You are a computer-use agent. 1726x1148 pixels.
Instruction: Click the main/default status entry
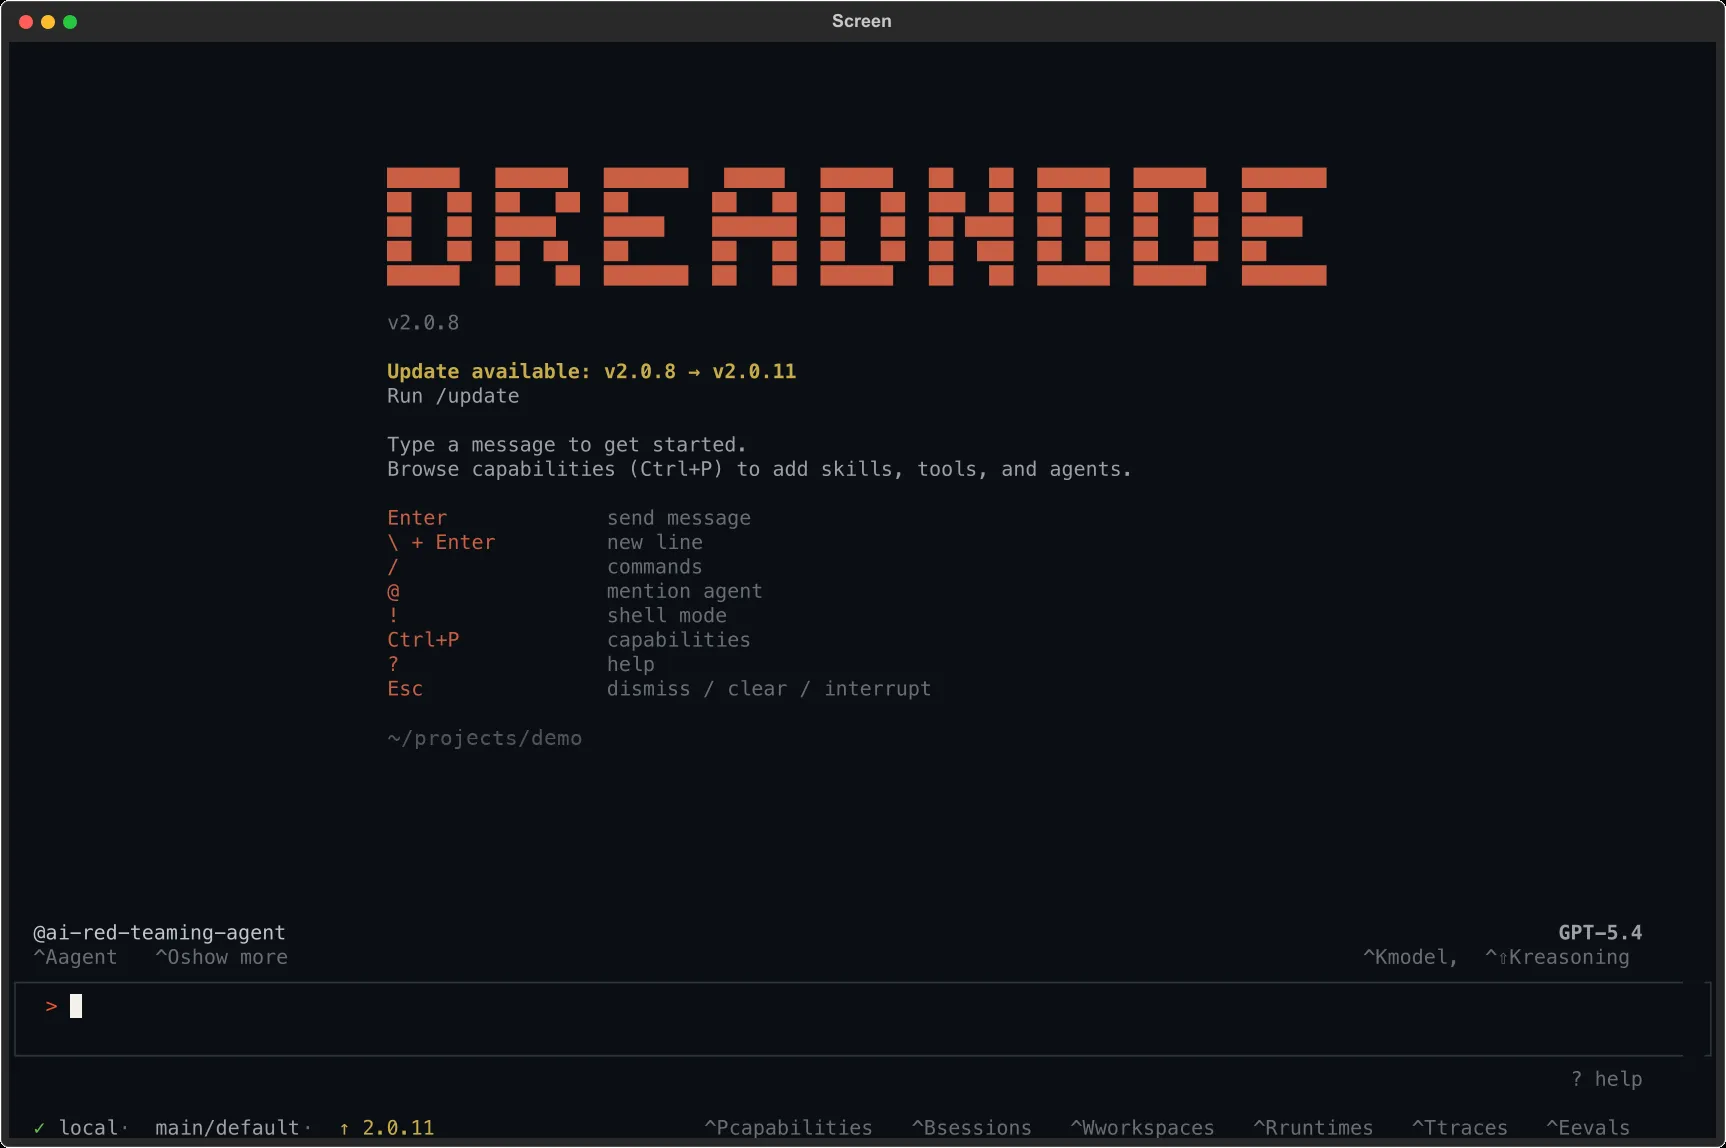tap(227, 1128)
